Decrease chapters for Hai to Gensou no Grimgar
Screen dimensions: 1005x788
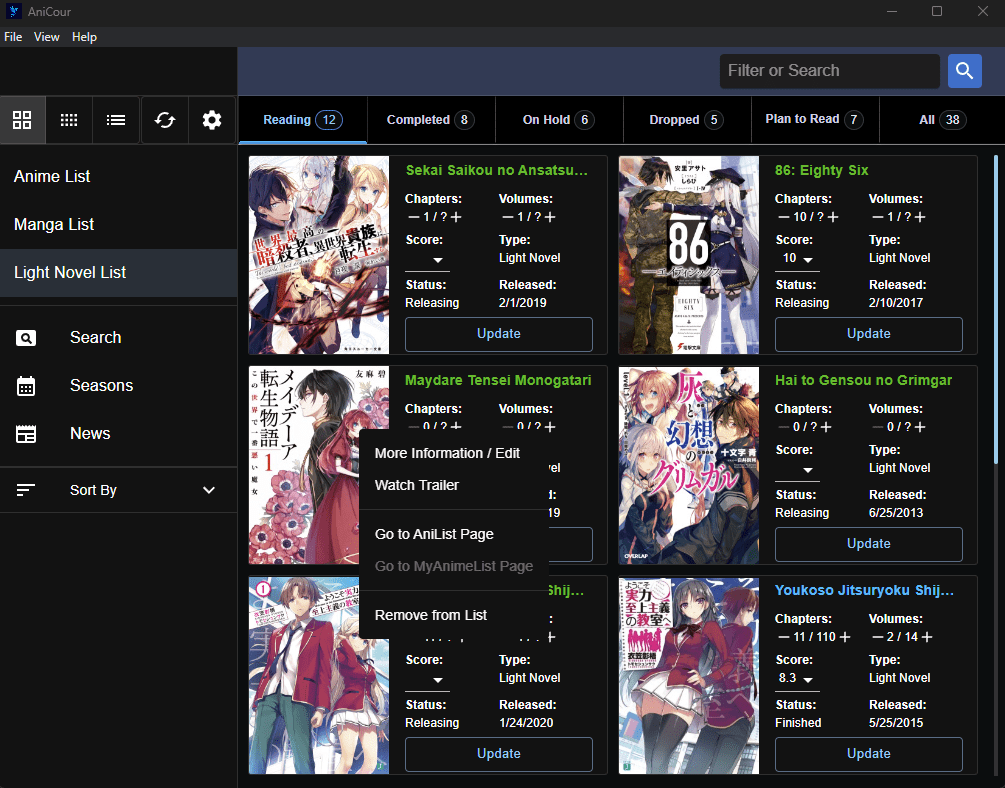coord(784,427)
